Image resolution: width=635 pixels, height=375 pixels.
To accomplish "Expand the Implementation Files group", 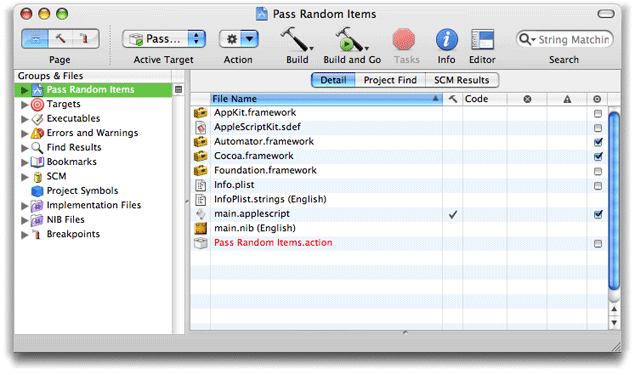I will pos(24,206).
